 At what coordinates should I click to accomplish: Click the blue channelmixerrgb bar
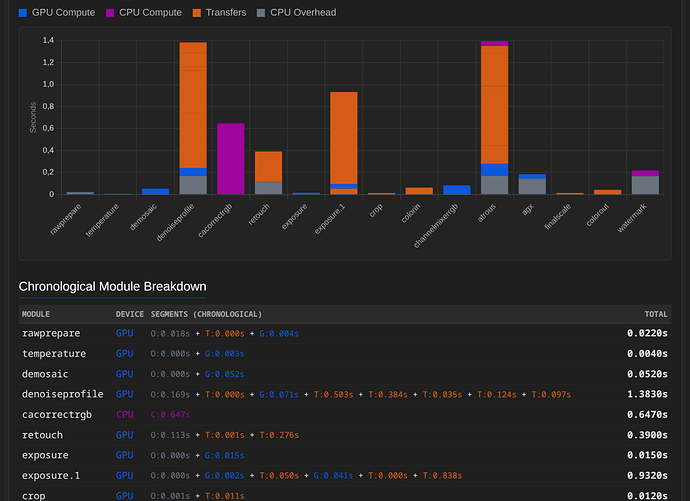457,189
